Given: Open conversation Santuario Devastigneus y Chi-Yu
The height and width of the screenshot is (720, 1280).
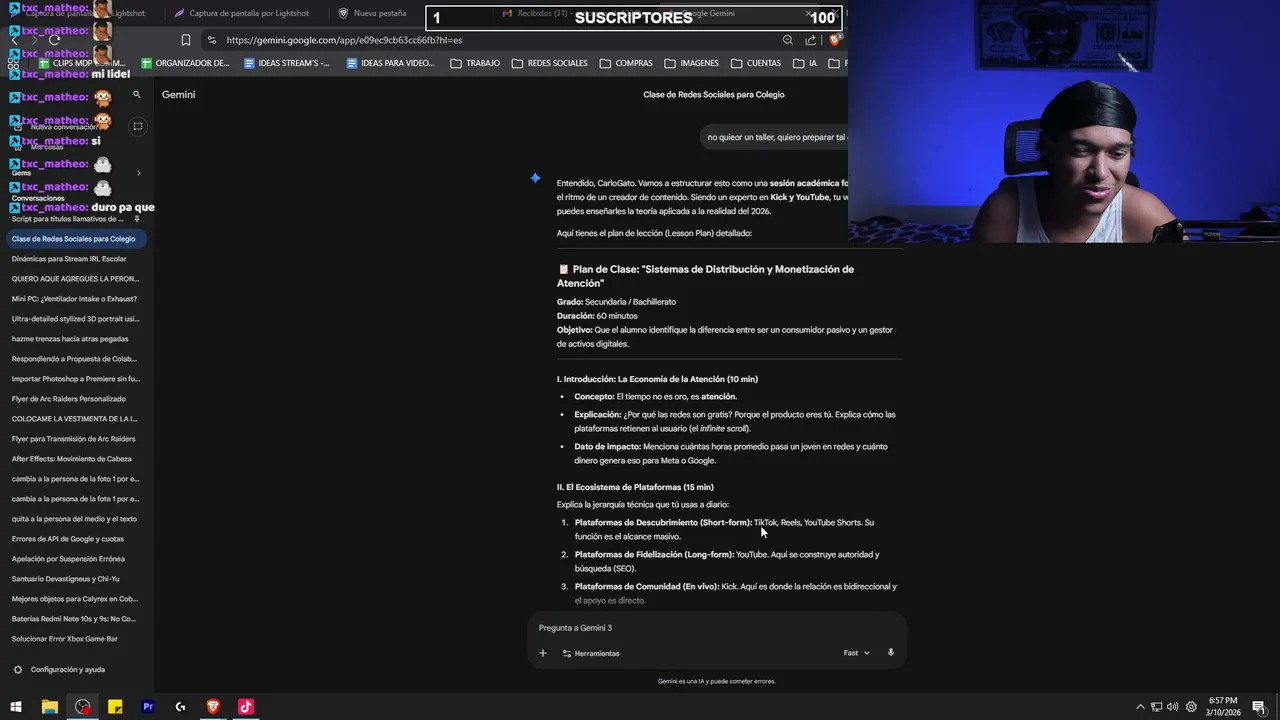Looking at the screenshot, I should [66, 579].
